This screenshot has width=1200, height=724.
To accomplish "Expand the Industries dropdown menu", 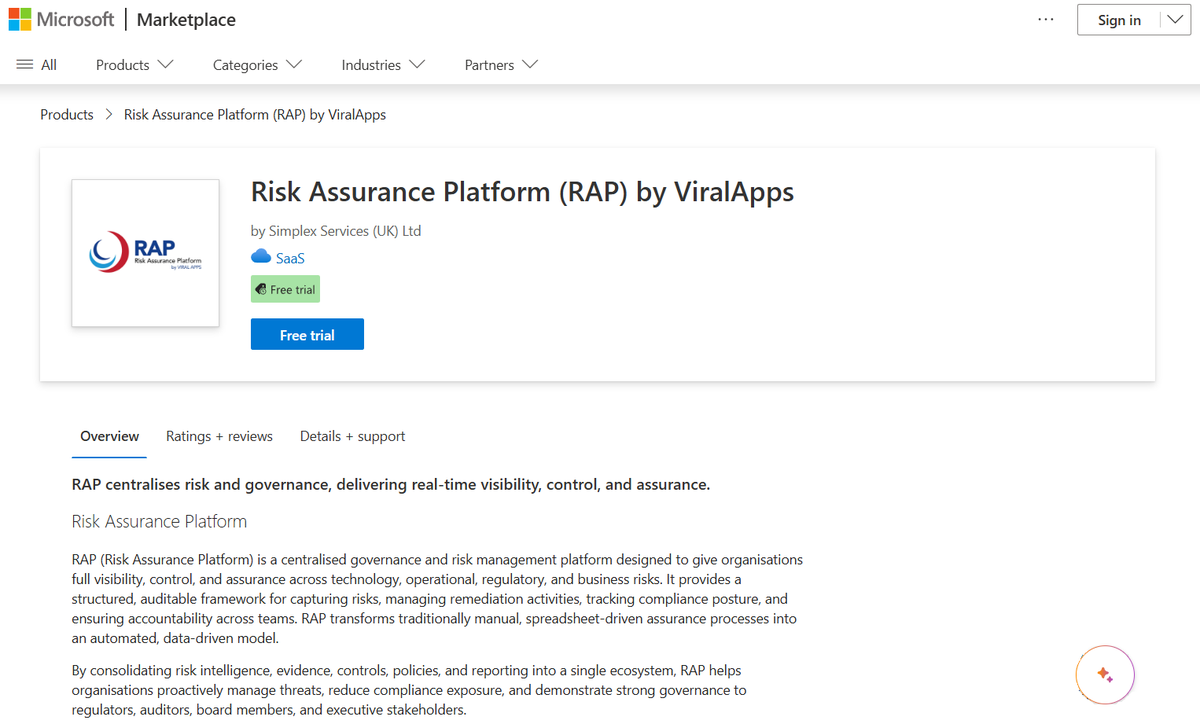I will click(383, 65).
